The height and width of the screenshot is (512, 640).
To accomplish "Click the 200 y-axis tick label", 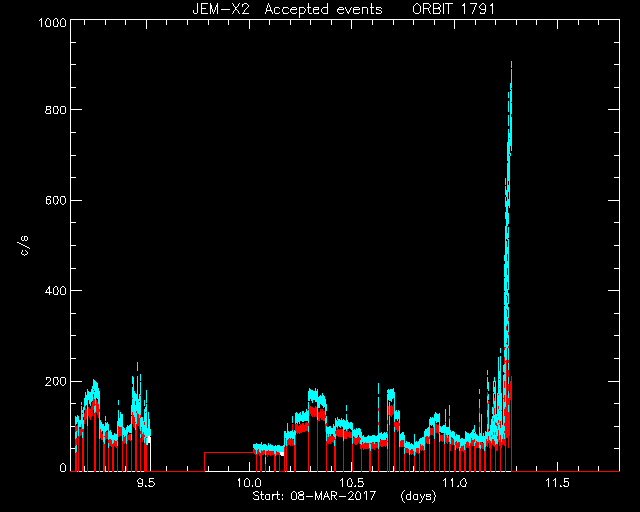I will pyautogui.click(x=56, y=381).
